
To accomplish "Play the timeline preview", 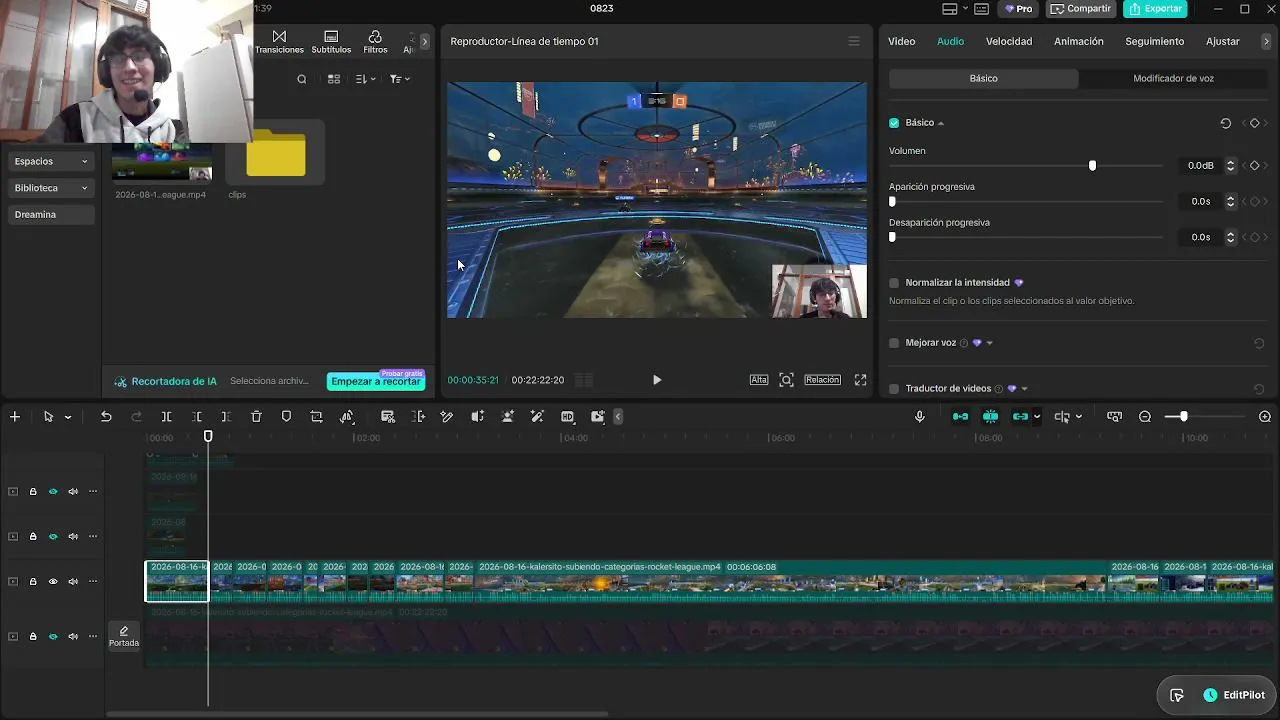I will point(657,380).
